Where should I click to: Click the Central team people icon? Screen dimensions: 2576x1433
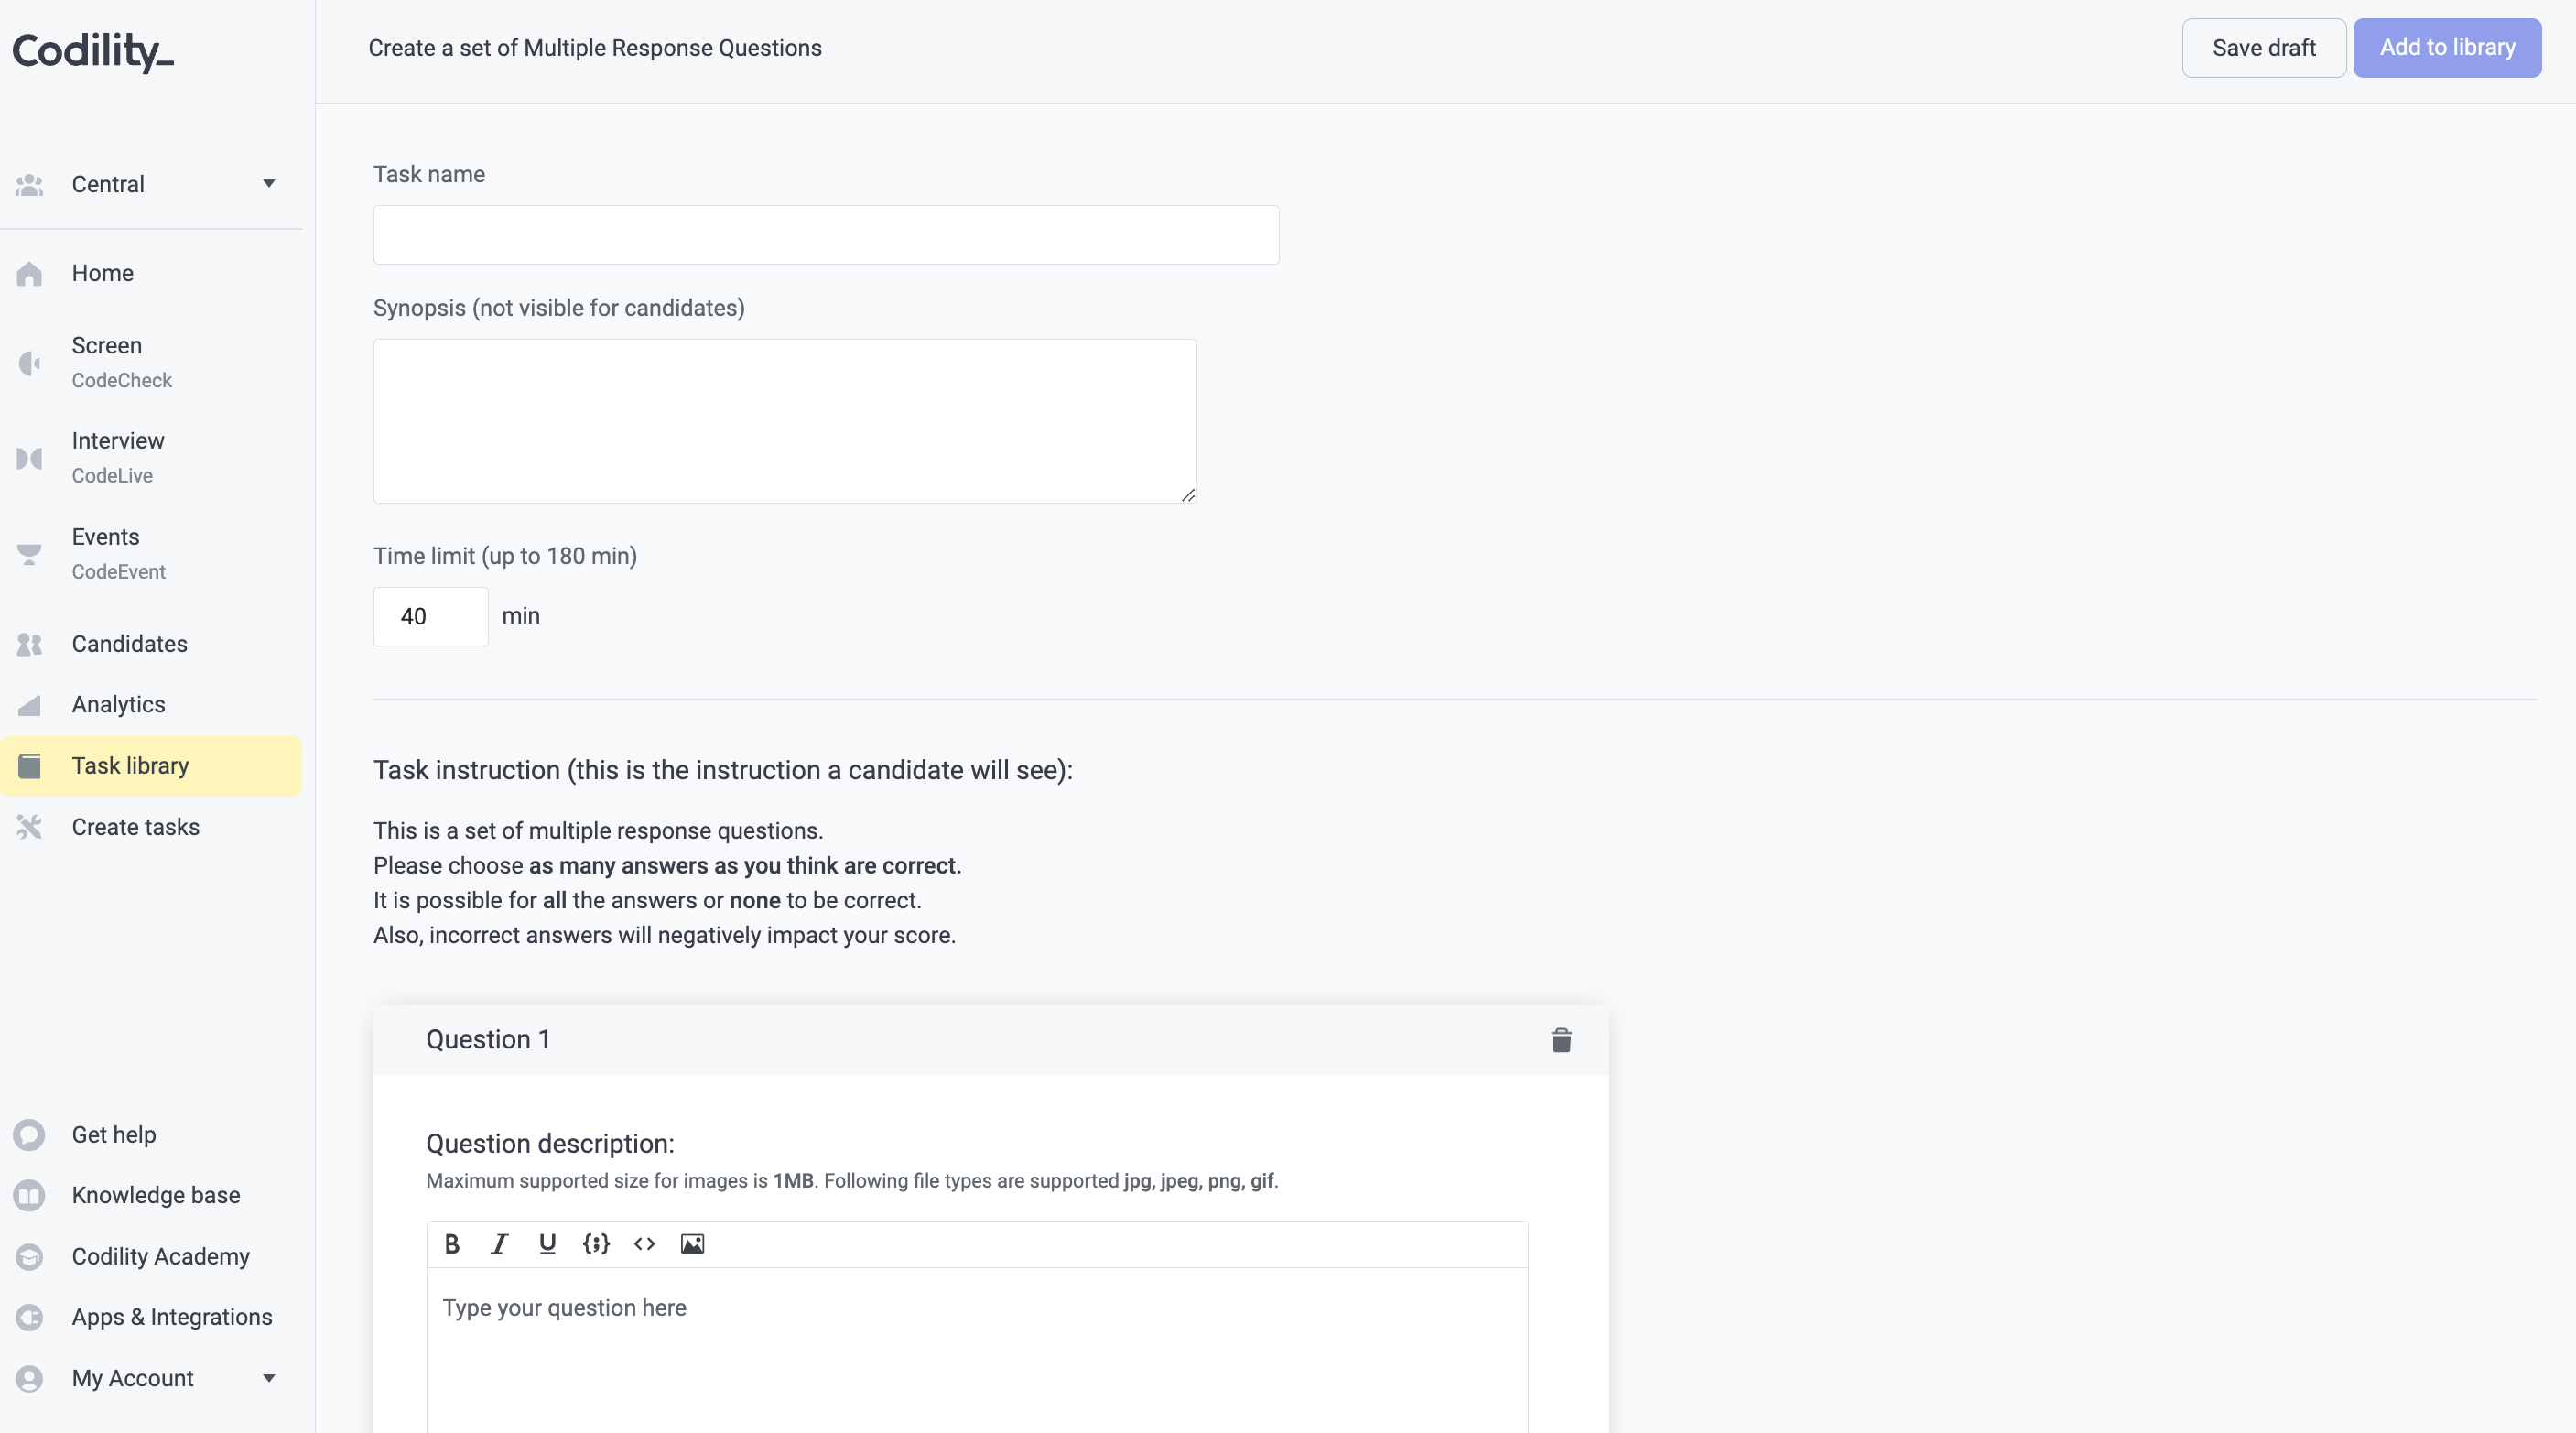point(29,185)
